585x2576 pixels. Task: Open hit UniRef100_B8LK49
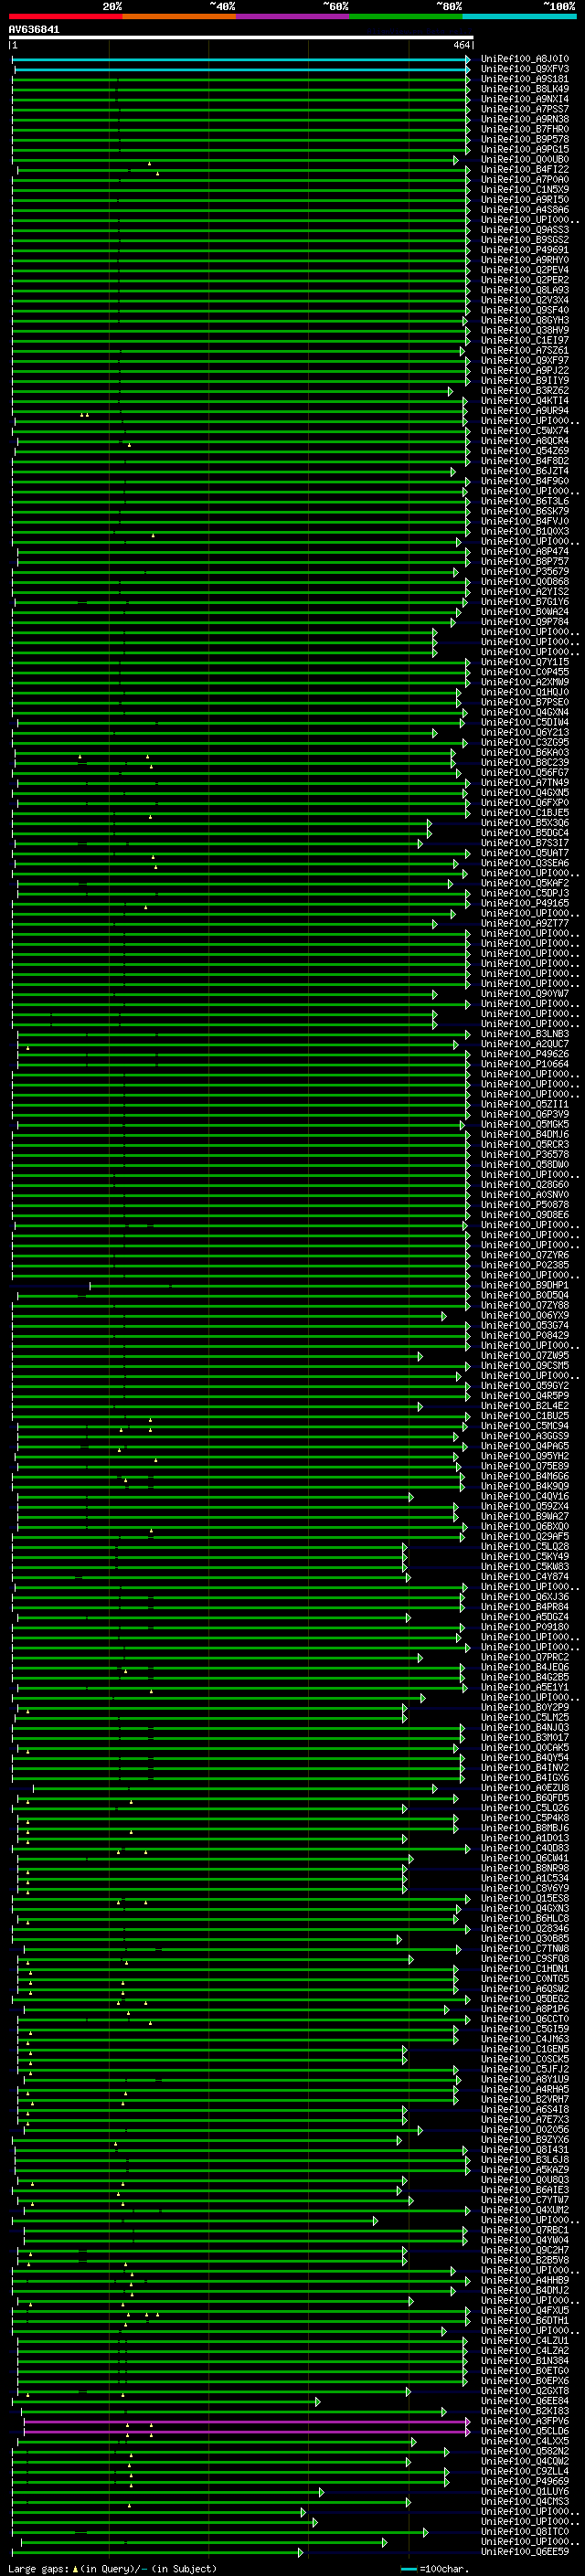(525, 89)
